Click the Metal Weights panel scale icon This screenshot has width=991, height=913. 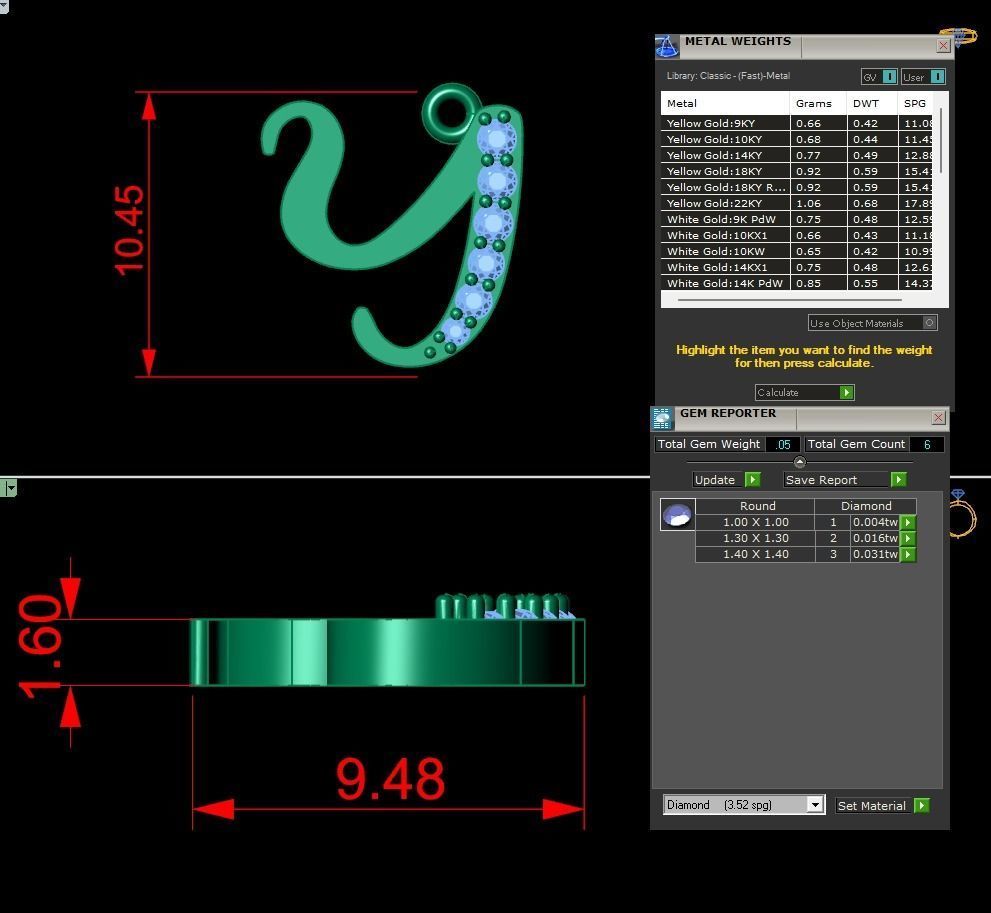tap(666, 46)
